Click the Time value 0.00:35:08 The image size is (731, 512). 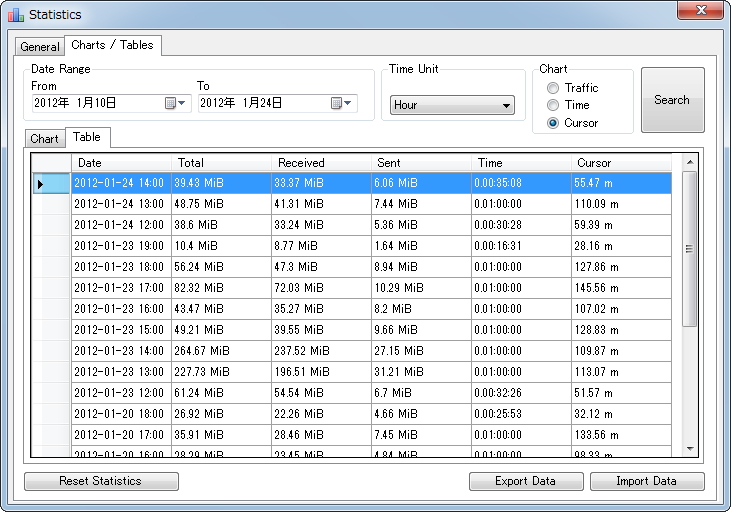coord(521,183)
